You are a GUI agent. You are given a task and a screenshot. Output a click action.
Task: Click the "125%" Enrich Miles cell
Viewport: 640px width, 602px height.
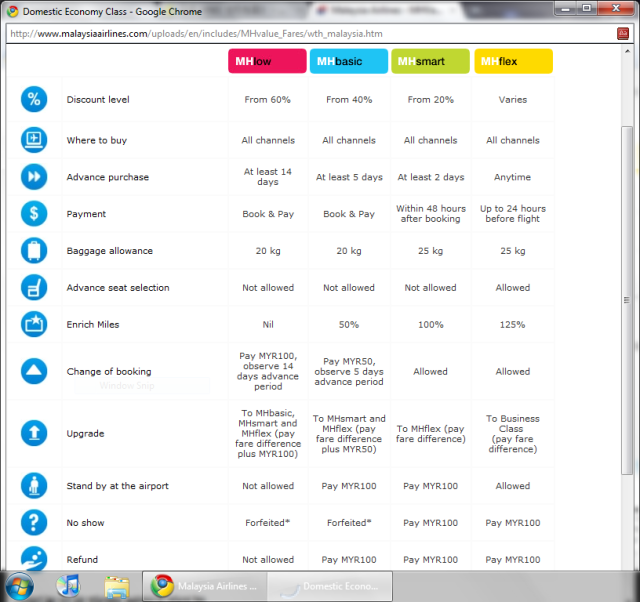512,324
